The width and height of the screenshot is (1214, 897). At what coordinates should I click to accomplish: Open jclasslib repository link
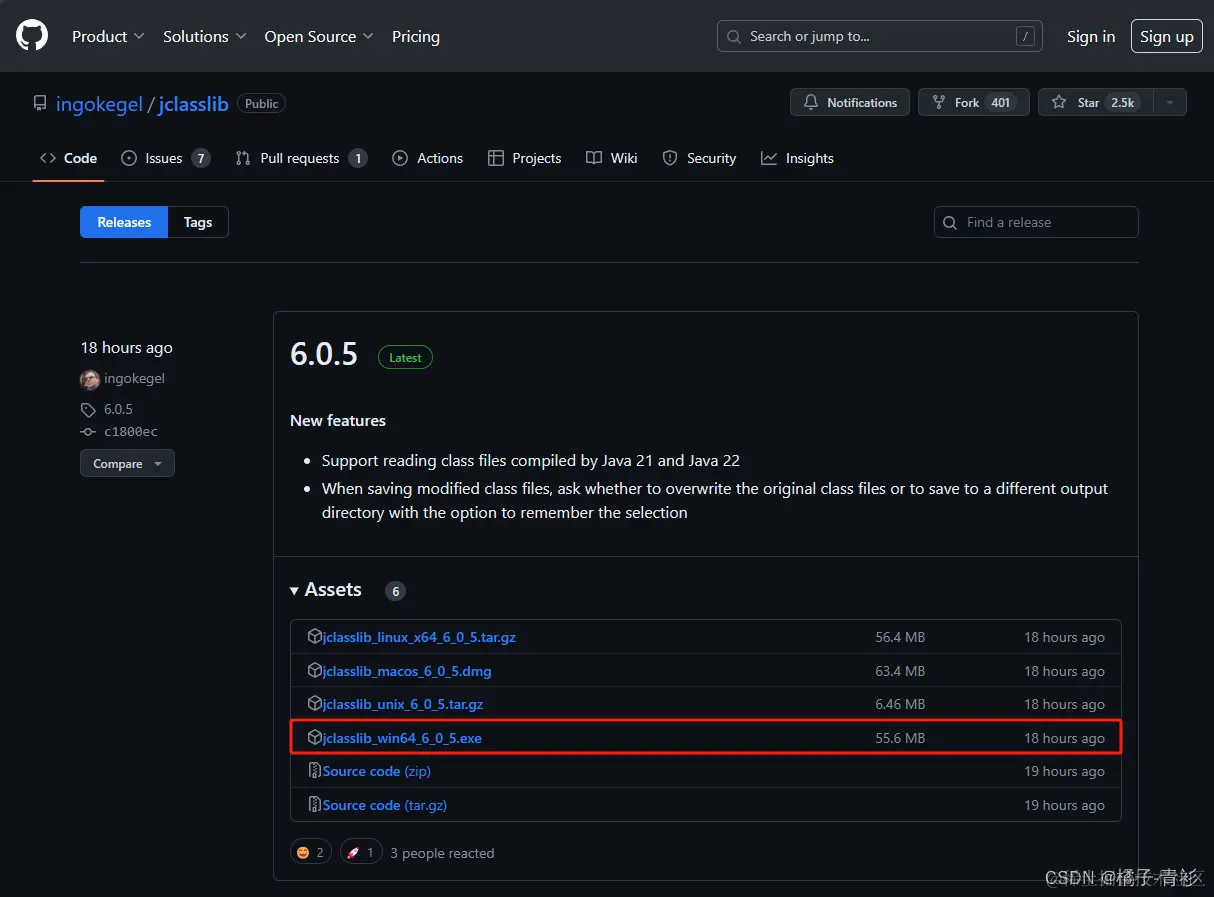click(194, 104)
